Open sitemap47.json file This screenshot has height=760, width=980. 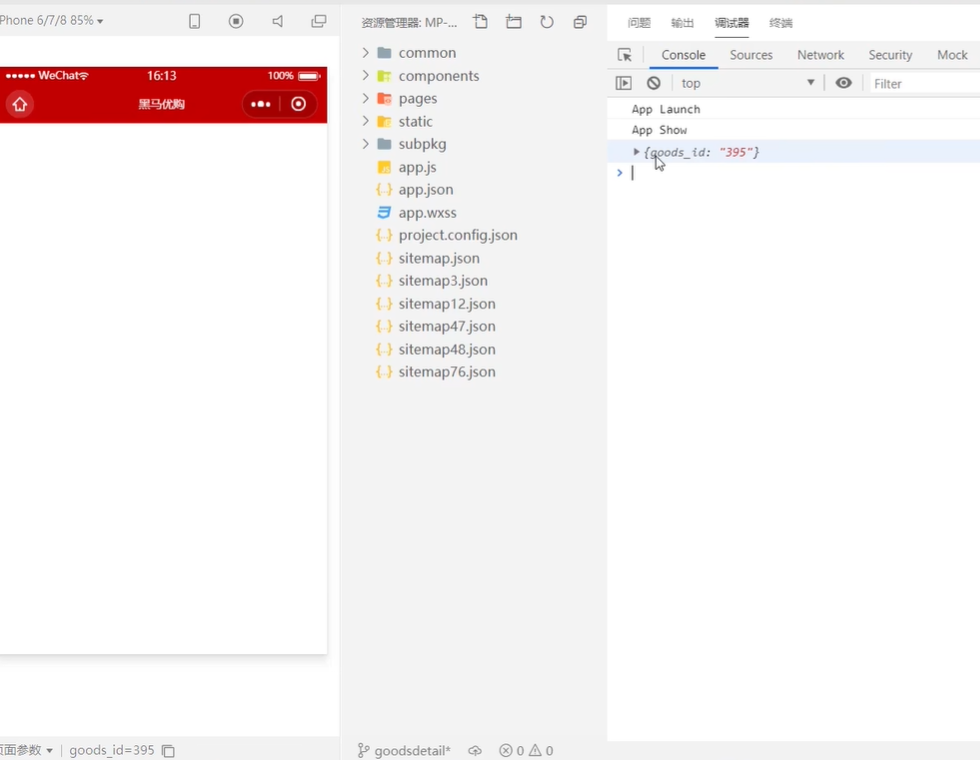pos(447,326)
